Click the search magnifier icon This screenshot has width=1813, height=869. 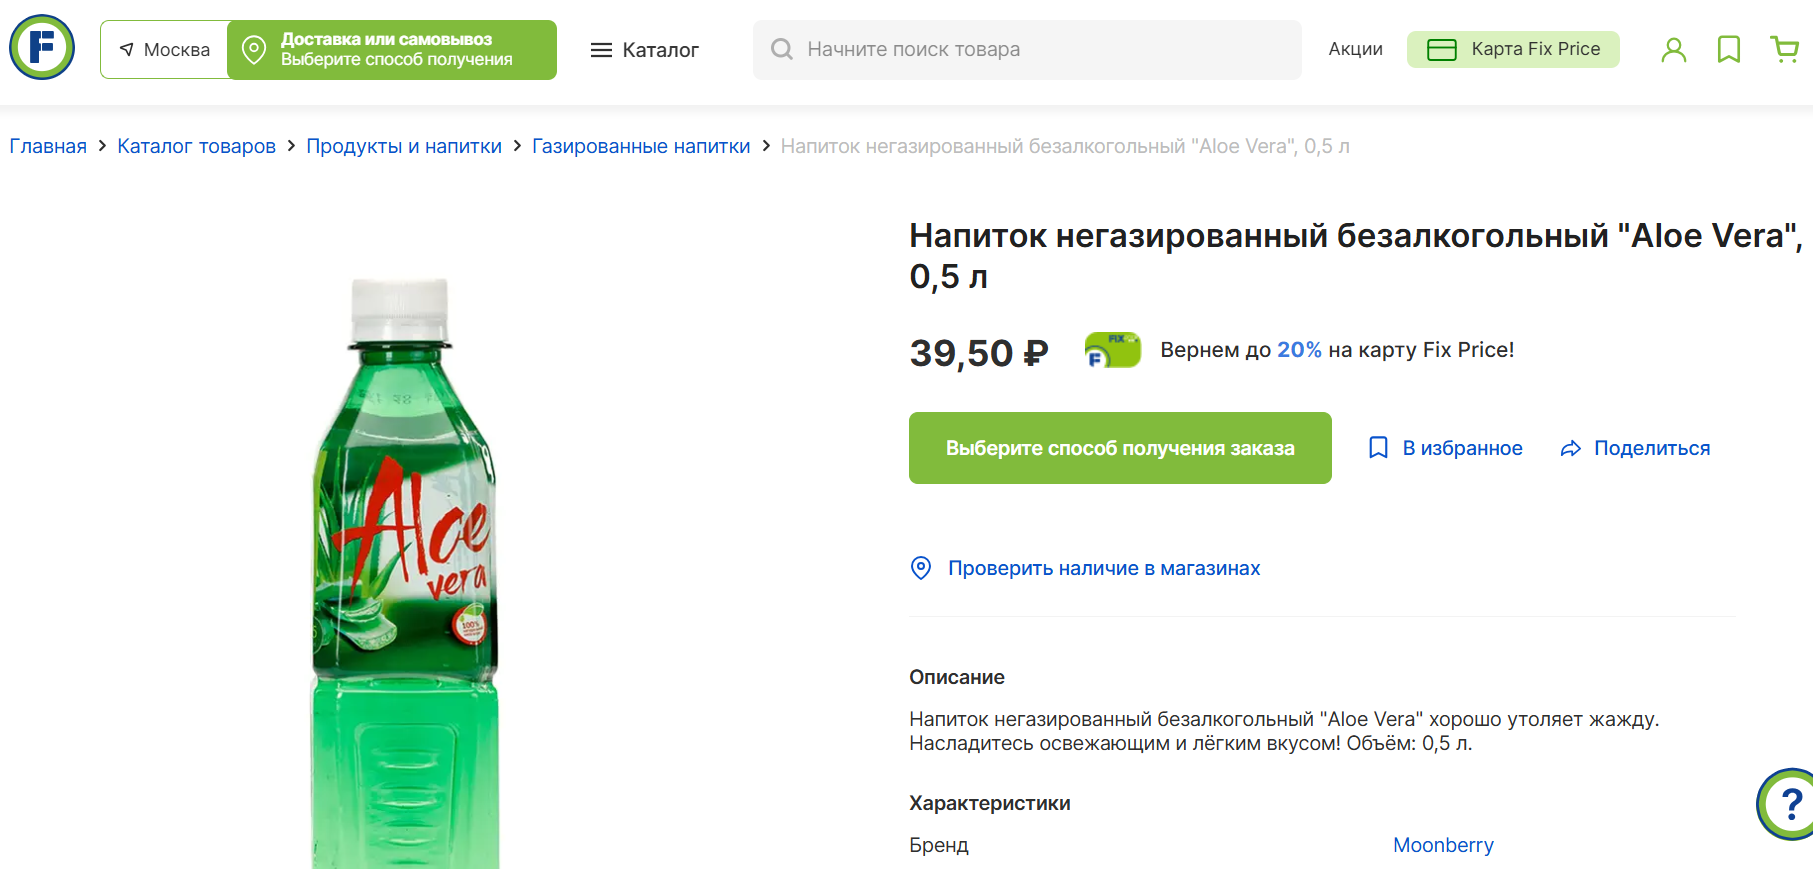[782, 49]
